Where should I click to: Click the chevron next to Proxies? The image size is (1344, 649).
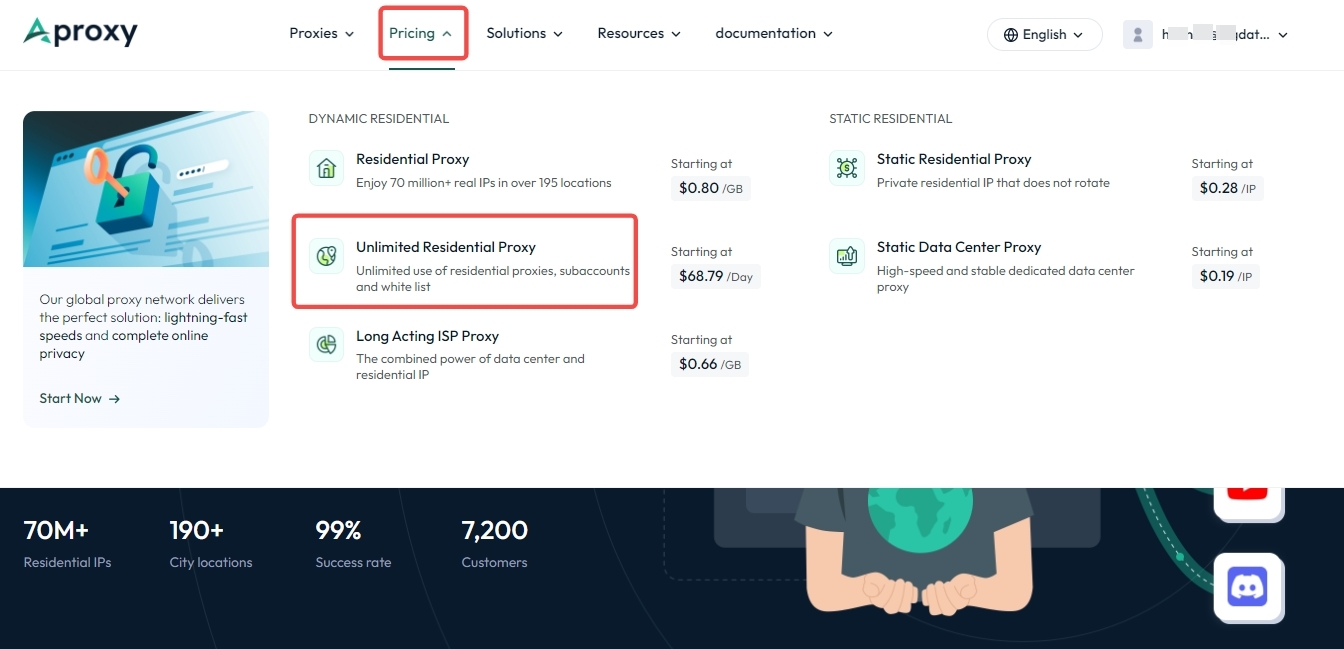point(349,34)
